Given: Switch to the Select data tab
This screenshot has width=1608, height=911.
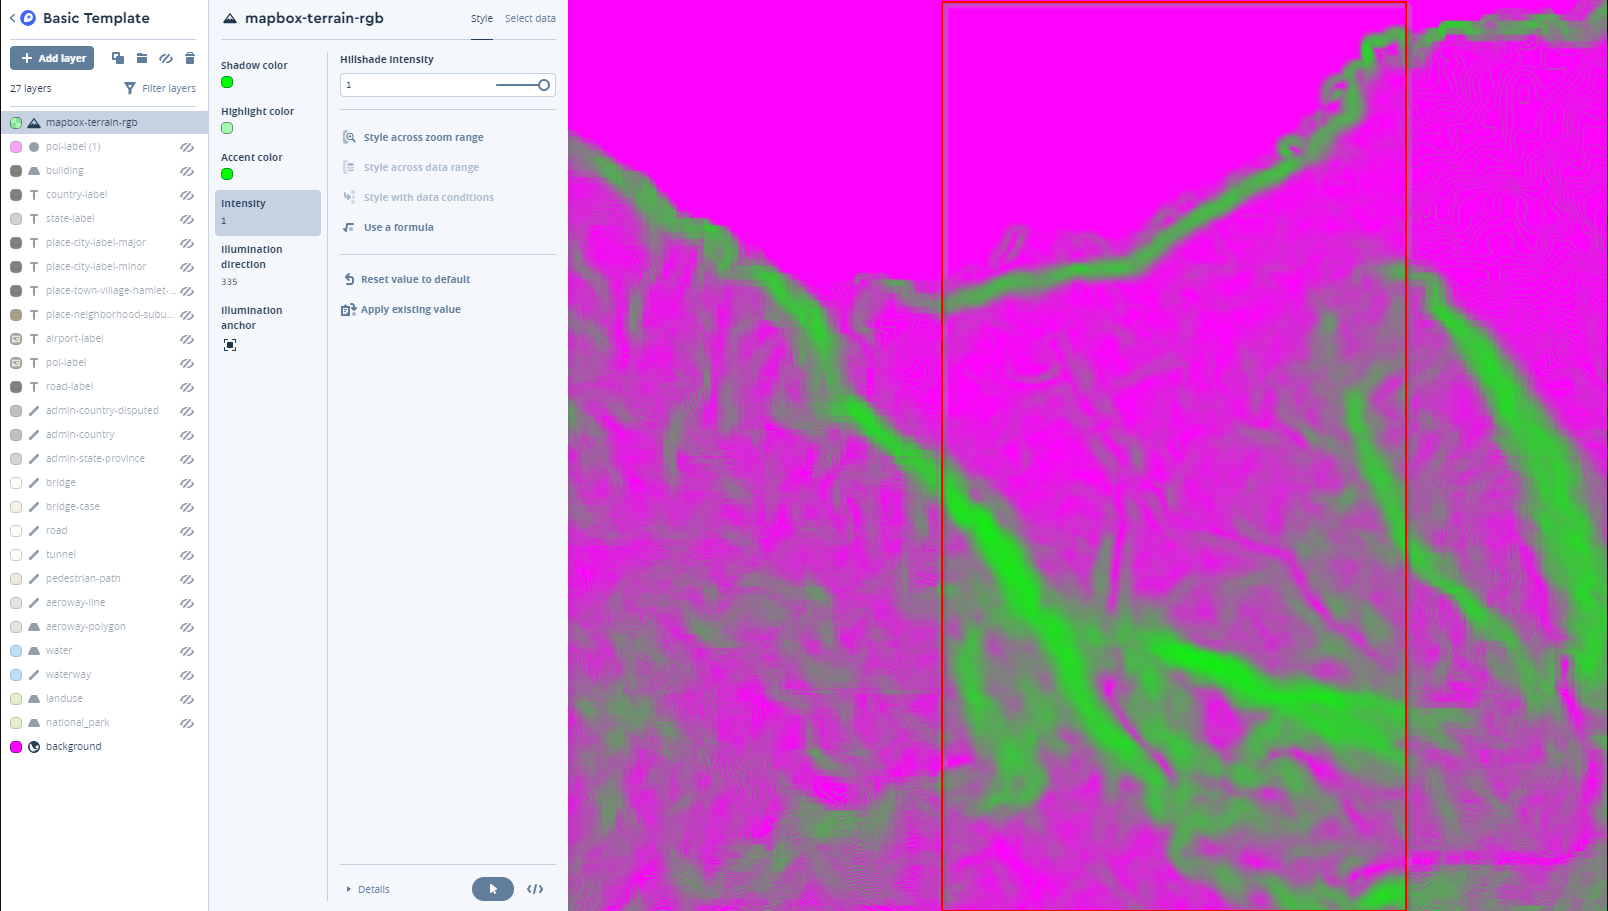Looking at the screenshot, I should (x=530, y=18).
